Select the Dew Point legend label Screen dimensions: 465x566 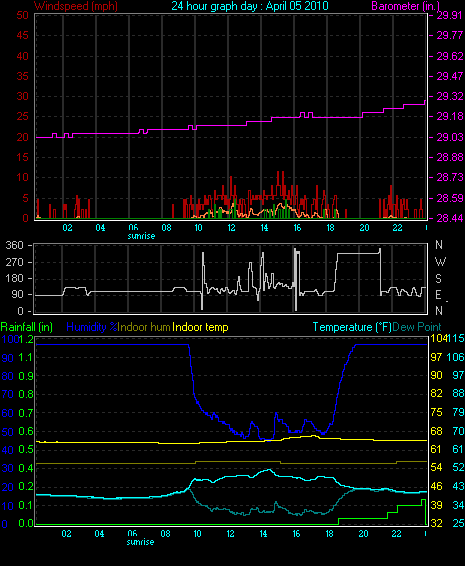[x=417, y=327]
